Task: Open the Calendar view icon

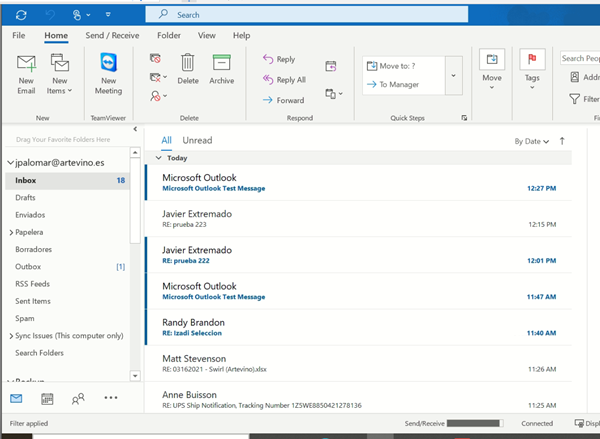Action: coord(47,398)
